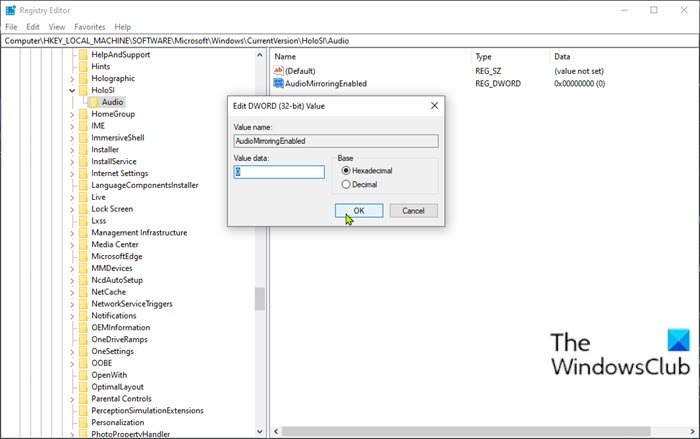700x439 pixels.
Task: Expand the Holographic tree node
Action: pos(72,79)
